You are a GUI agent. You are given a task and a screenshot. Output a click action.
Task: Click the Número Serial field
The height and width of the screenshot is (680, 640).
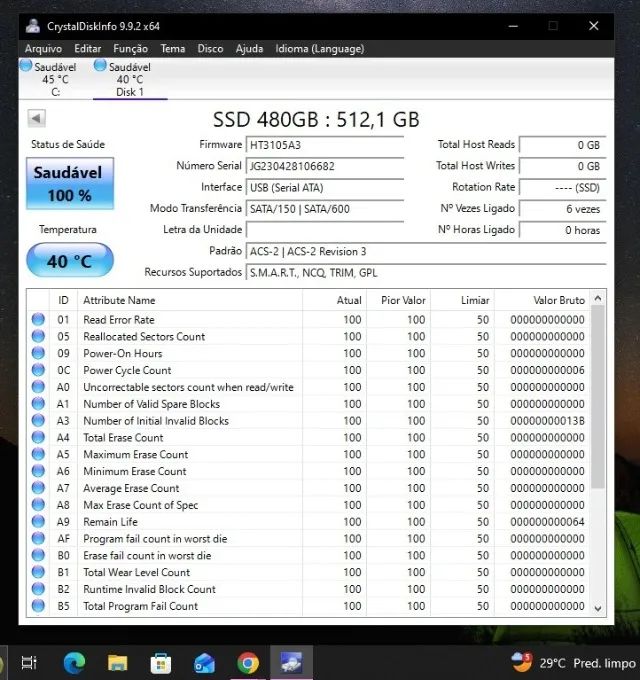[325, 166]
